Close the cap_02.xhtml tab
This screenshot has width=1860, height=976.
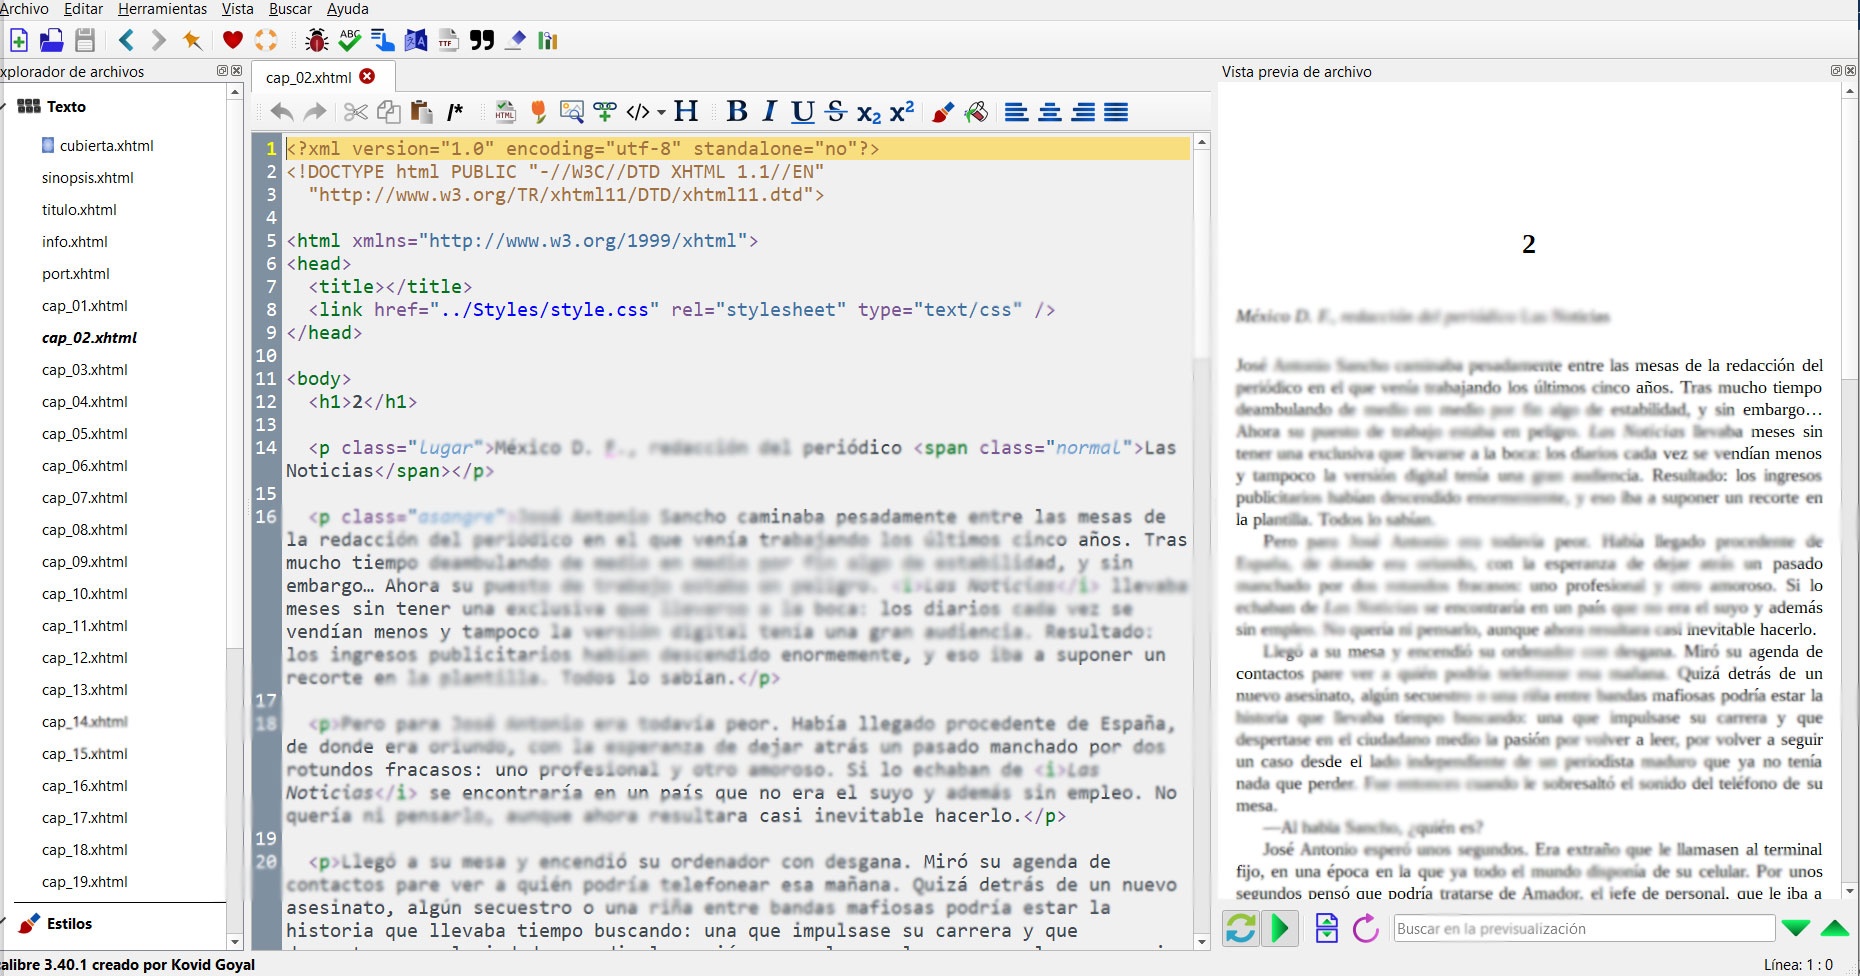[367, 76]
